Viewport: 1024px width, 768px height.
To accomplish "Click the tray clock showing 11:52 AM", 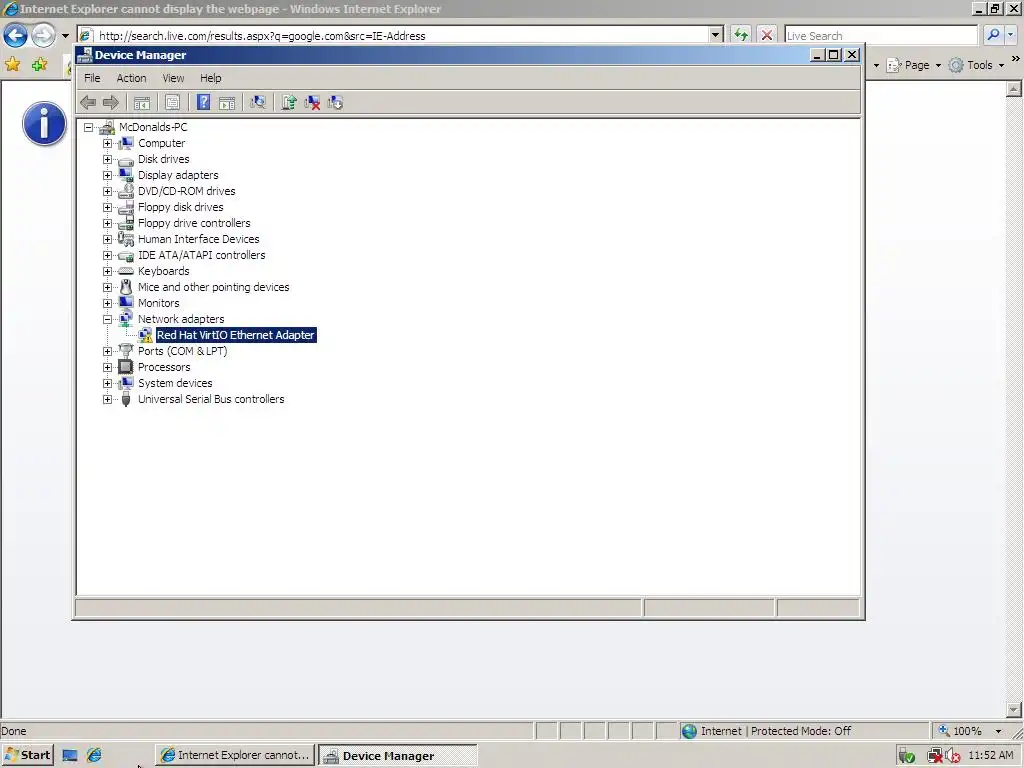I will tap(991, 756).
